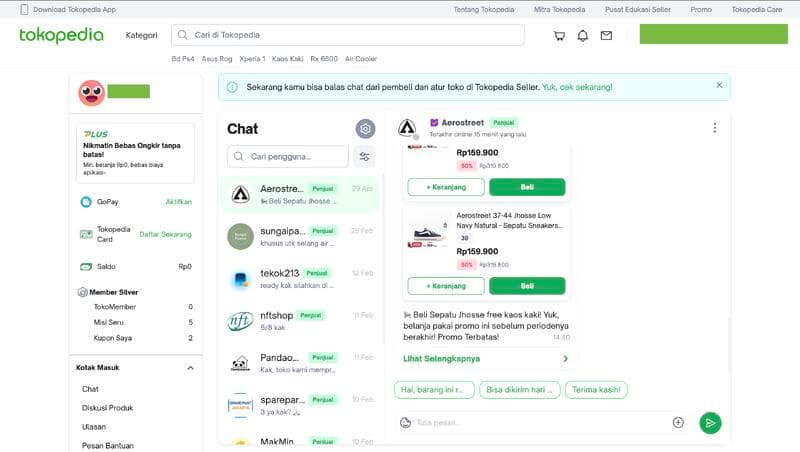Open the three-dot chat options menu

point(714,128)
